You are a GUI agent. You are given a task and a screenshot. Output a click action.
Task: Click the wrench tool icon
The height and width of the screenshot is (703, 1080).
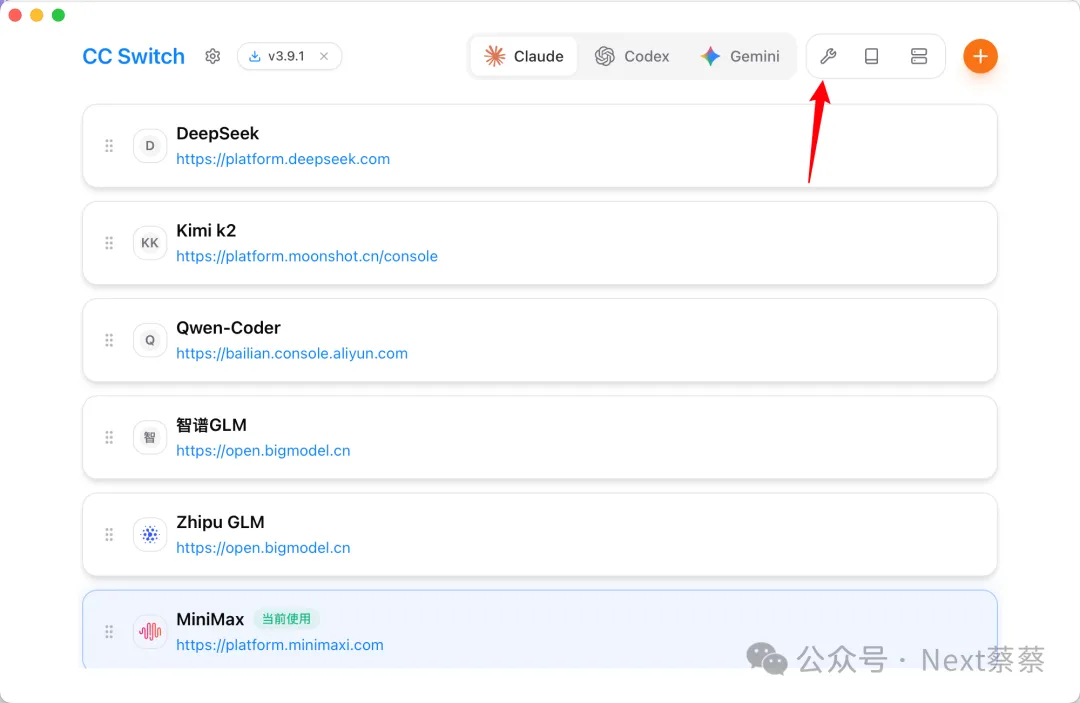(828, 57)
